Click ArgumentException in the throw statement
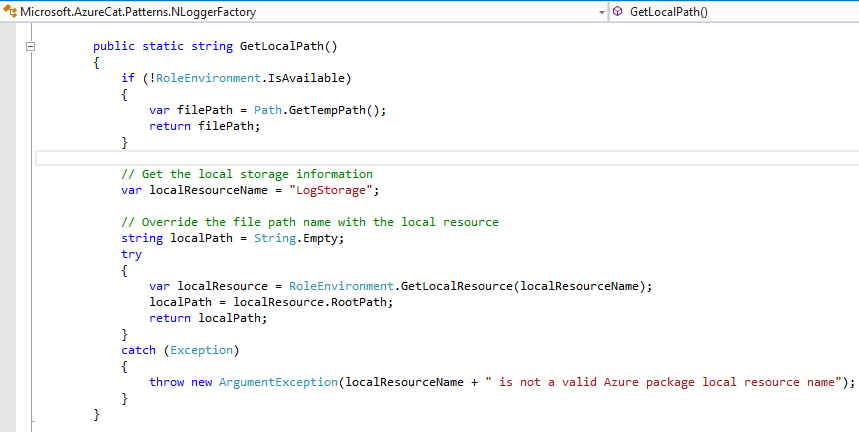The width and height of the screenshot is (859, 432). click(x=278, y=382)
